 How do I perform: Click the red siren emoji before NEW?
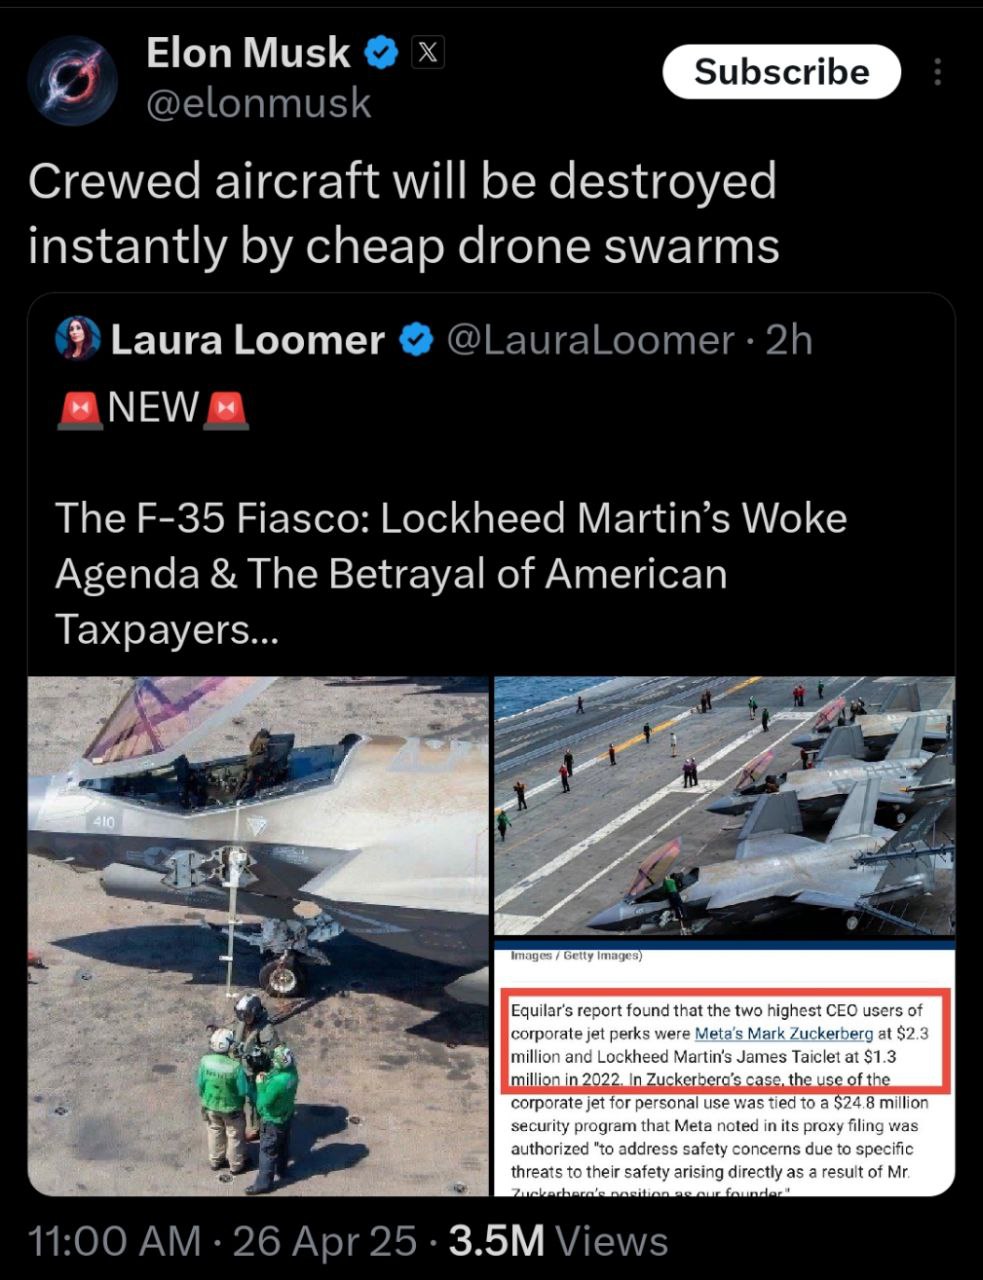[79, 408]
